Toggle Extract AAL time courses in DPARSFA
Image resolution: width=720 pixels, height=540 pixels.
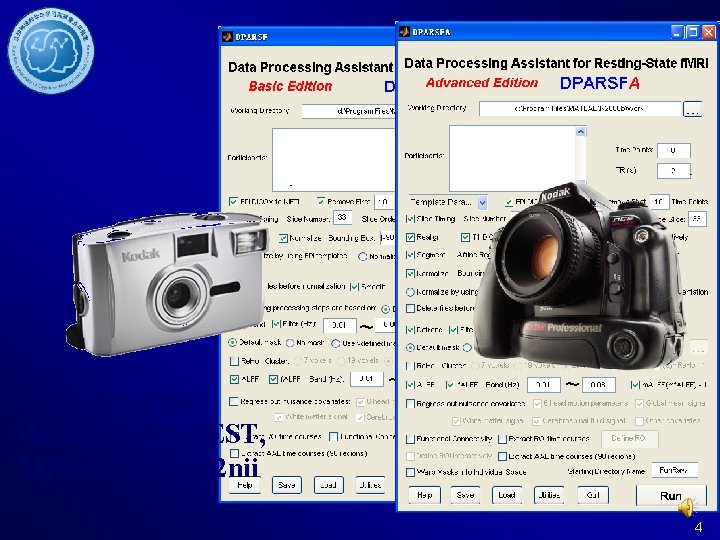coord(502,456)
